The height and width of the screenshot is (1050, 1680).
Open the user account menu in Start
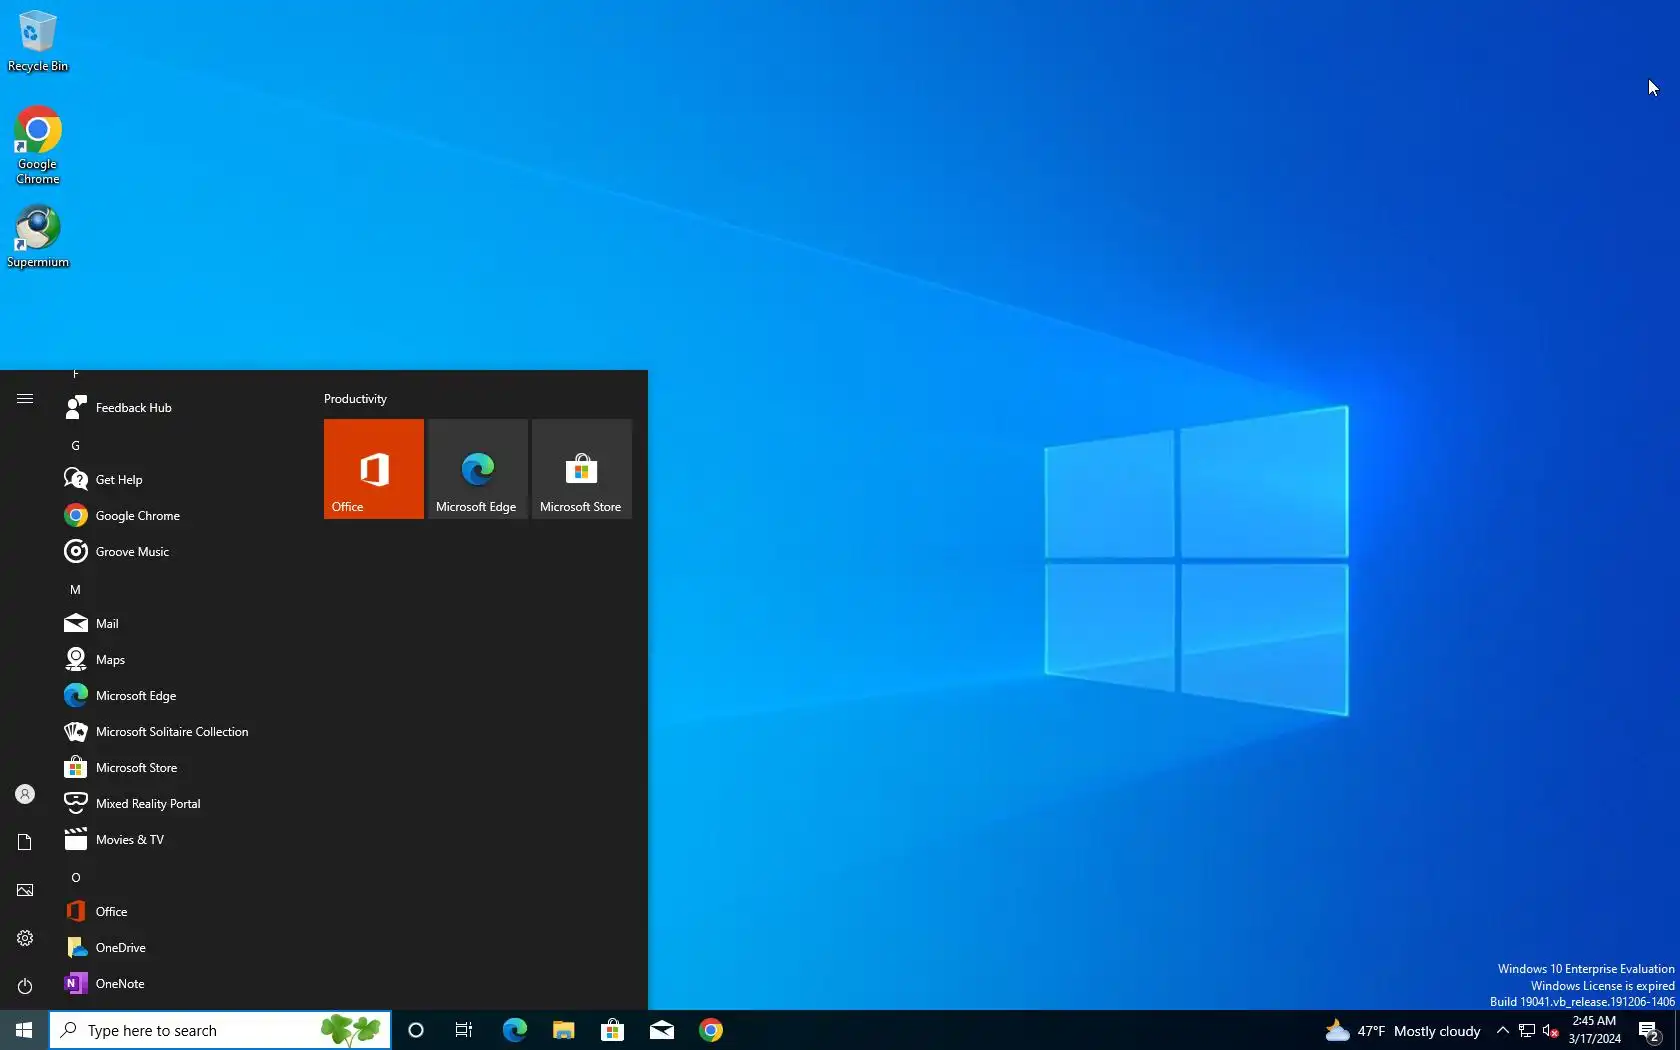coord(25,794)
